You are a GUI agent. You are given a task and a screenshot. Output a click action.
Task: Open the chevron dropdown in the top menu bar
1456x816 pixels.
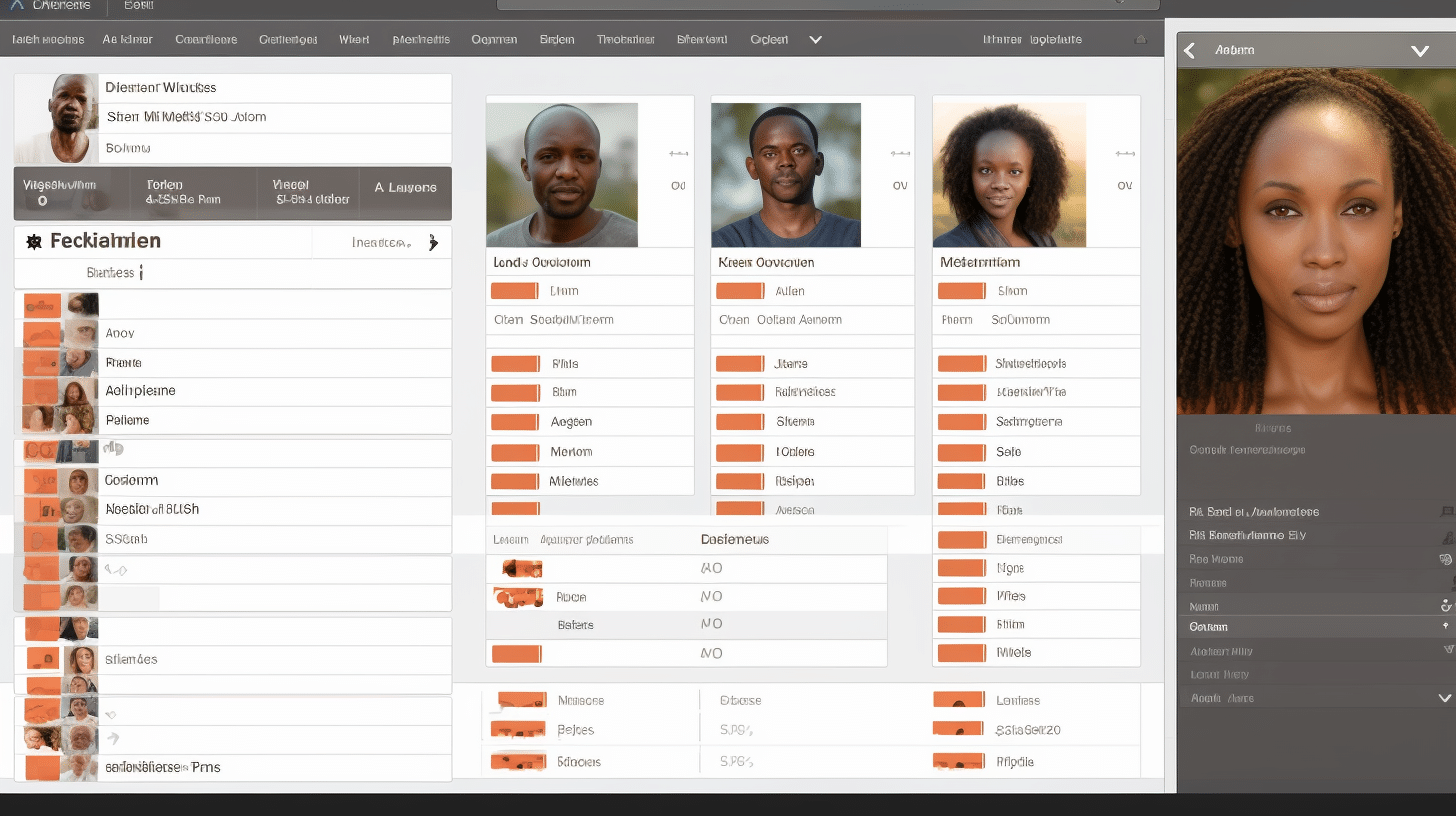[x=815, y=40]
